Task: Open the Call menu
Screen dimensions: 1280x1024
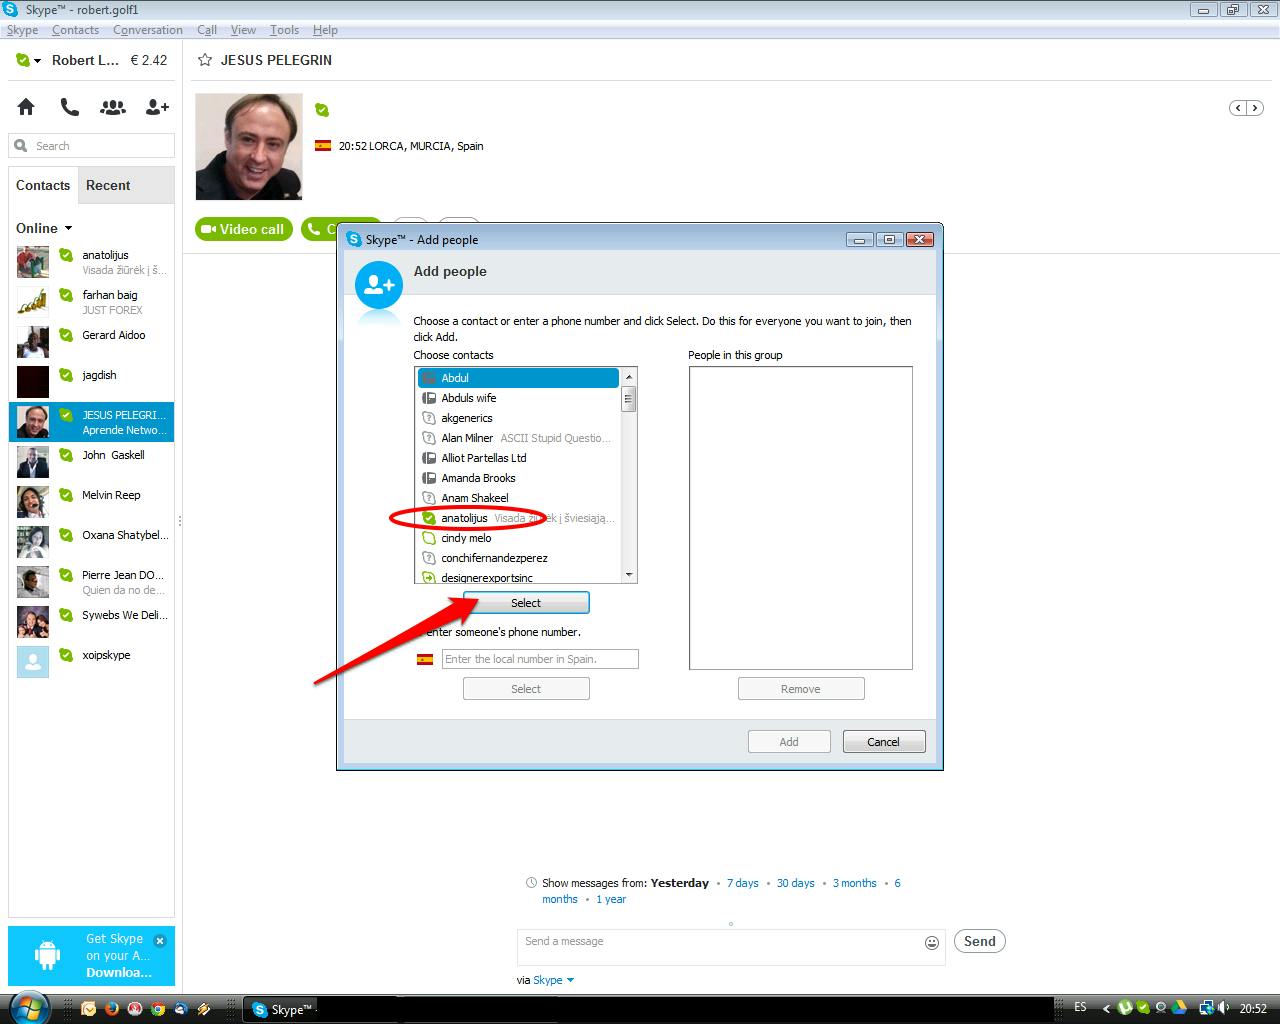Action: click(207, 30)
